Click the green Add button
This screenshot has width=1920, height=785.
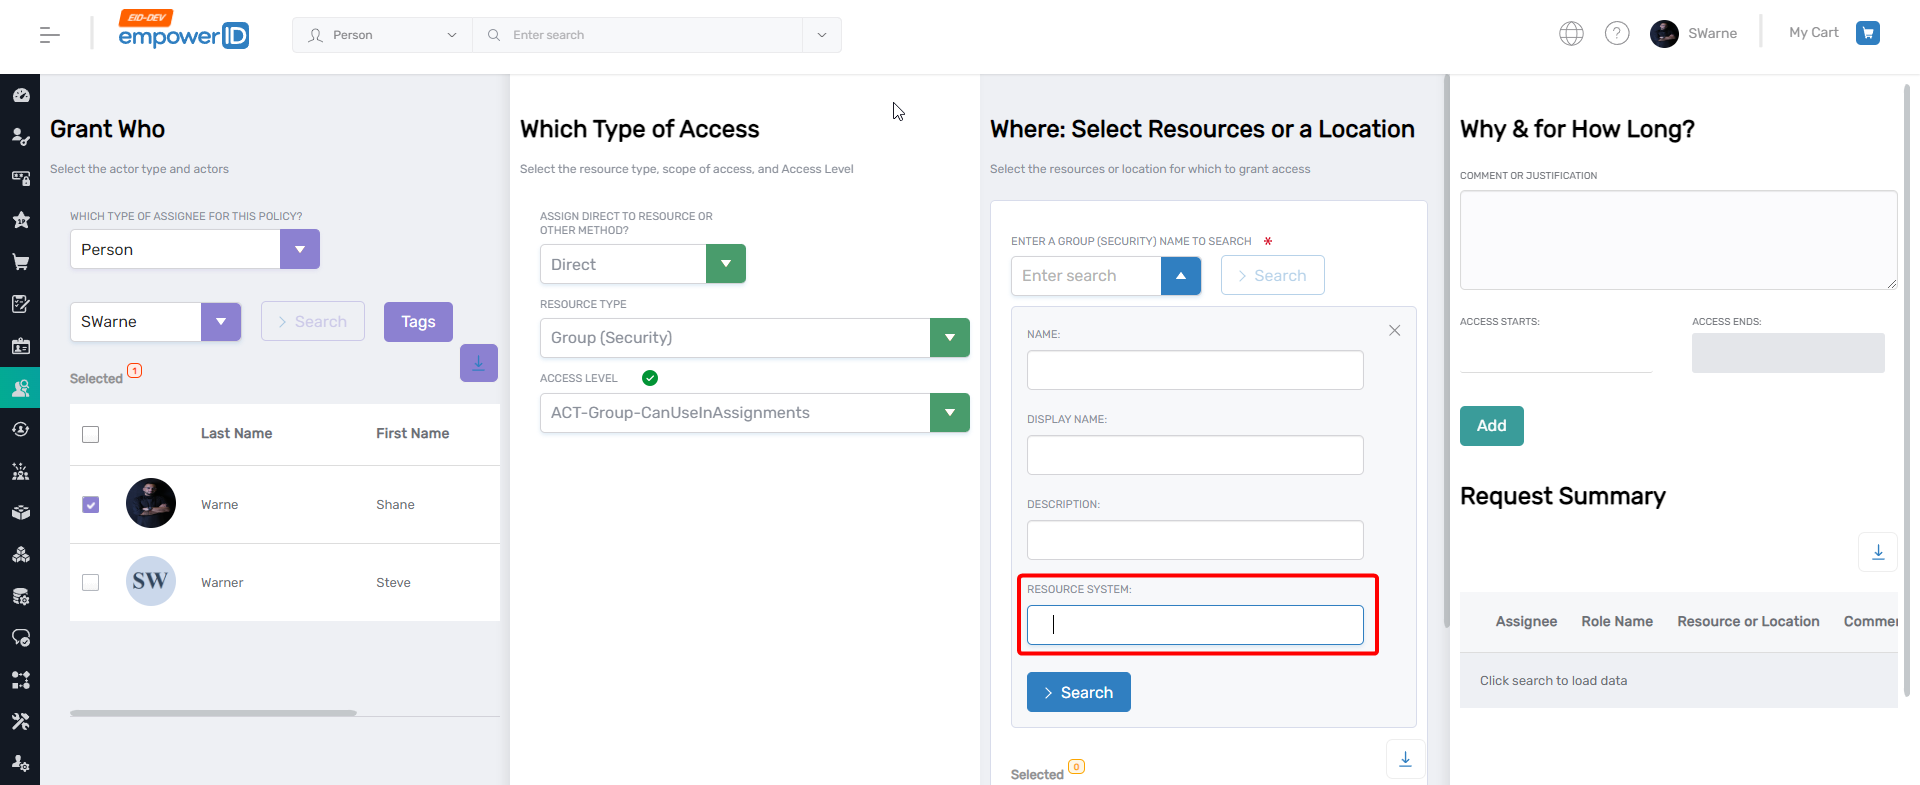tap(1492, 426)
